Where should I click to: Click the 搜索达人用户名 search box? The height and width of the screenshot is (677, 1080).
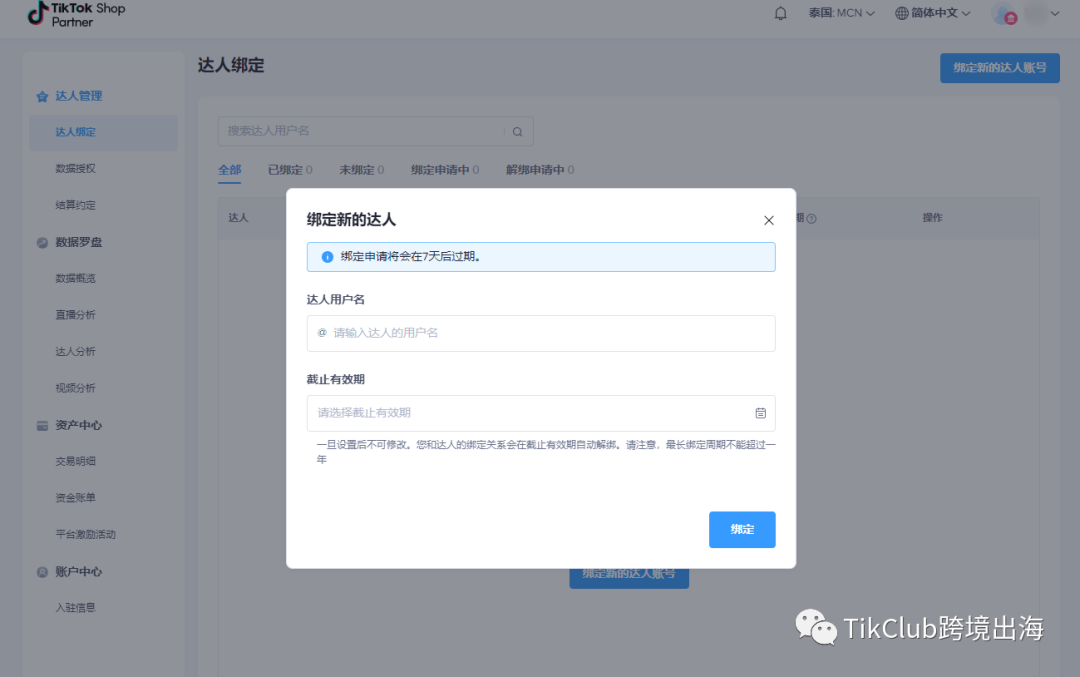pyautogui.click(x=375, y=132)
